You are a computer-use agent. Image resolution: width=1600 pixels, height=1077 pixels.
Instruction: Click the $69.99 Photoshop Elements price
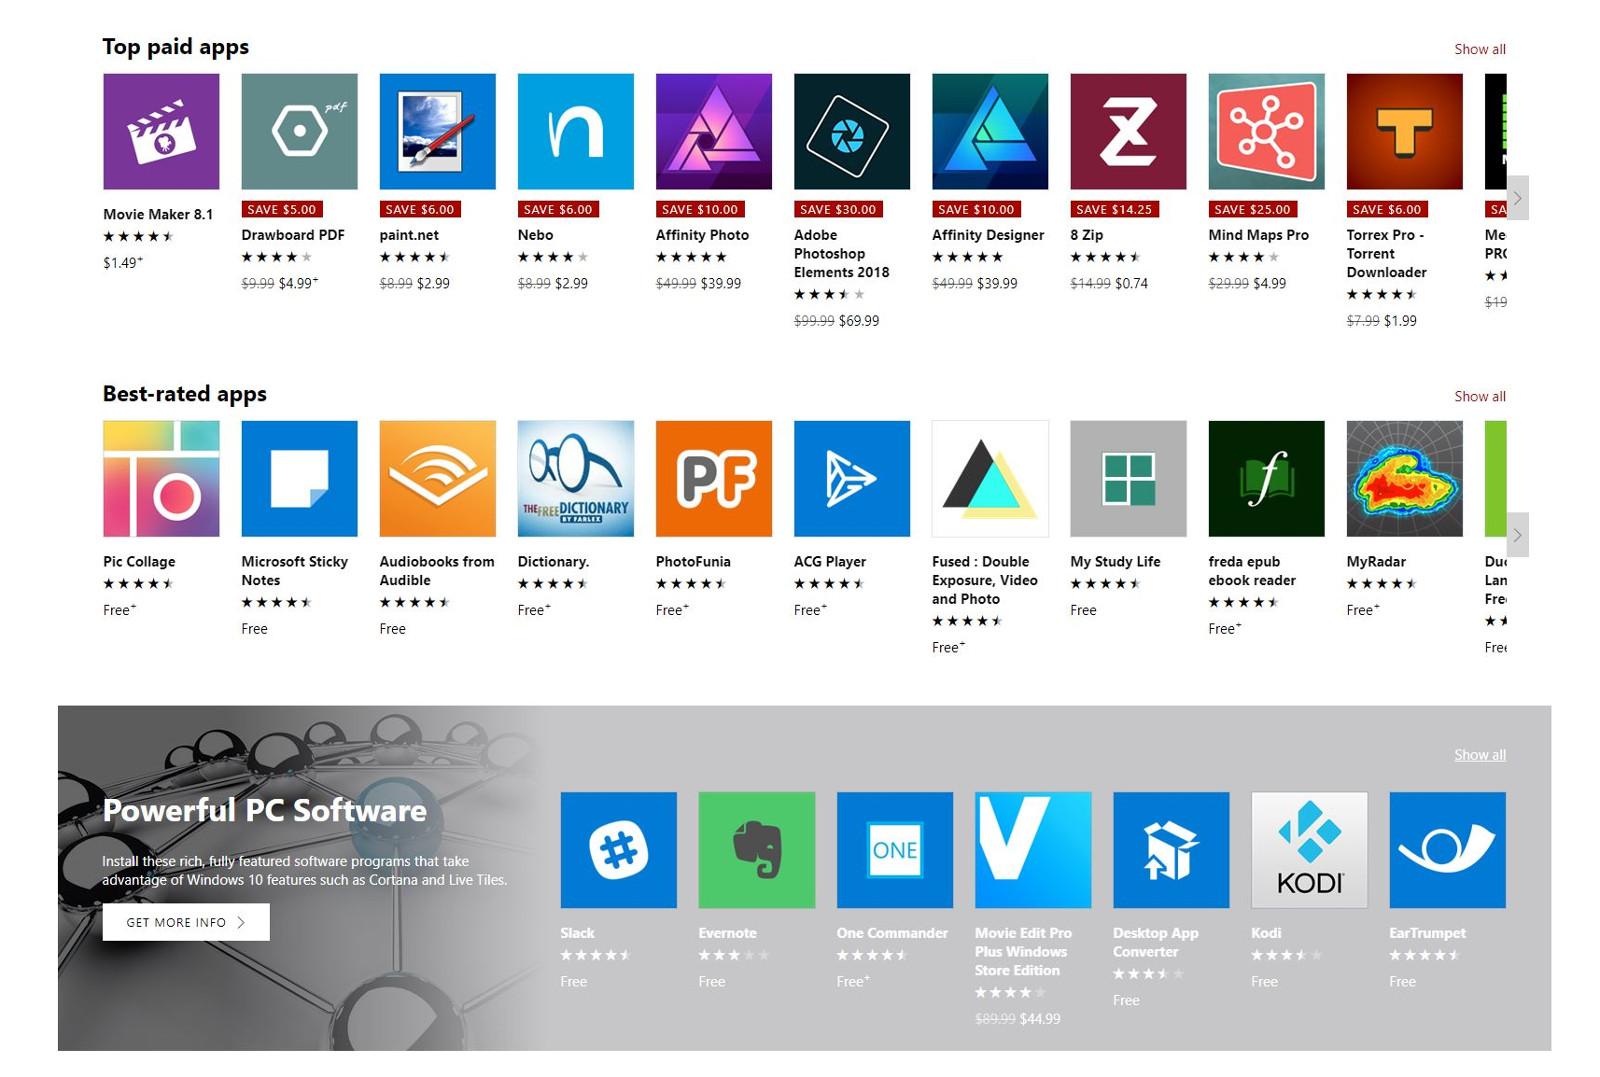point(859,321)
